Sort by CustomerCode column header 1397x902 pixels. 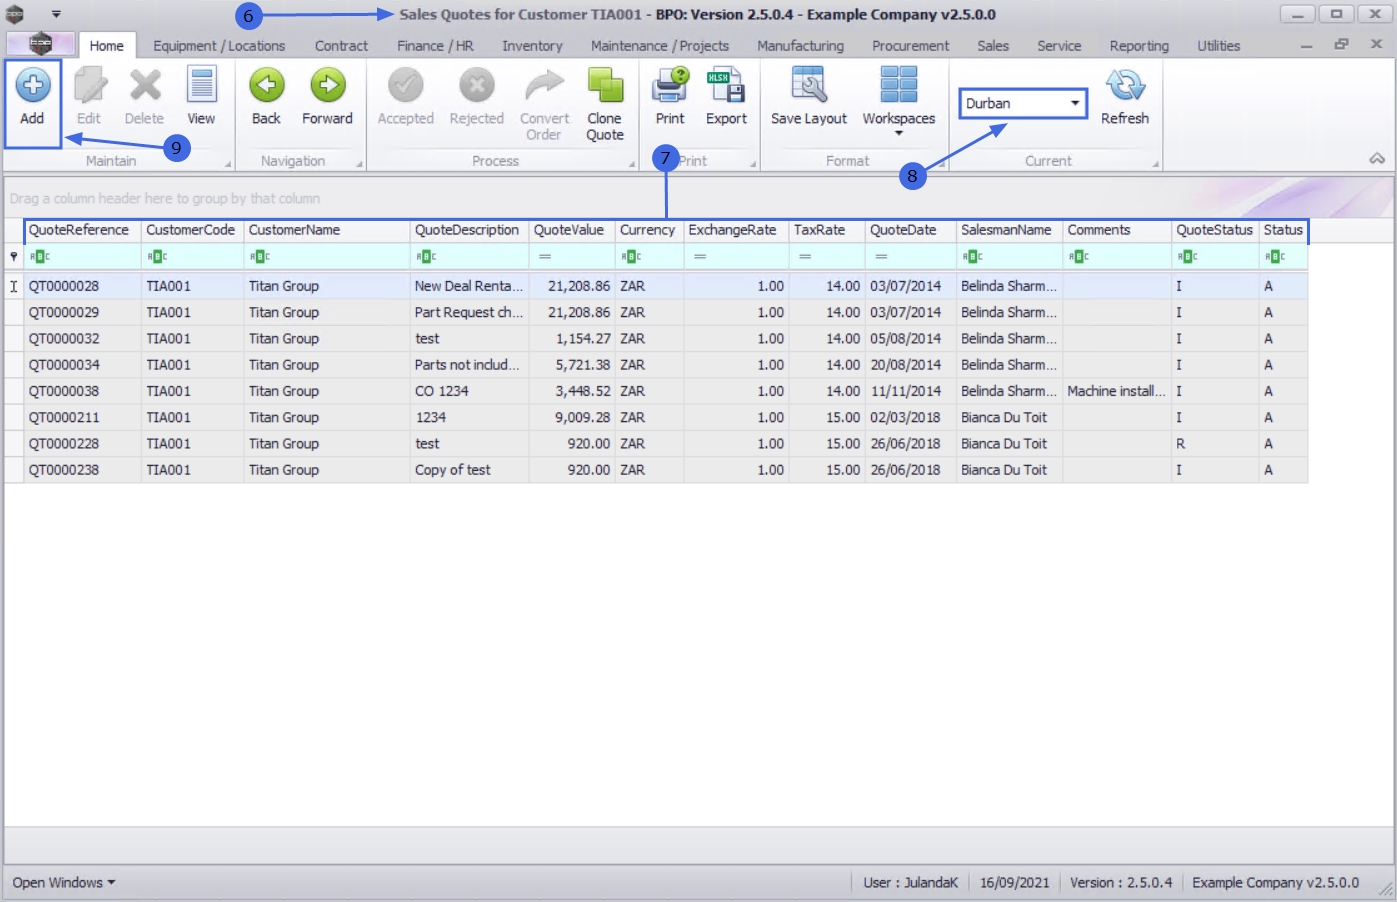[x=193, y=230]
